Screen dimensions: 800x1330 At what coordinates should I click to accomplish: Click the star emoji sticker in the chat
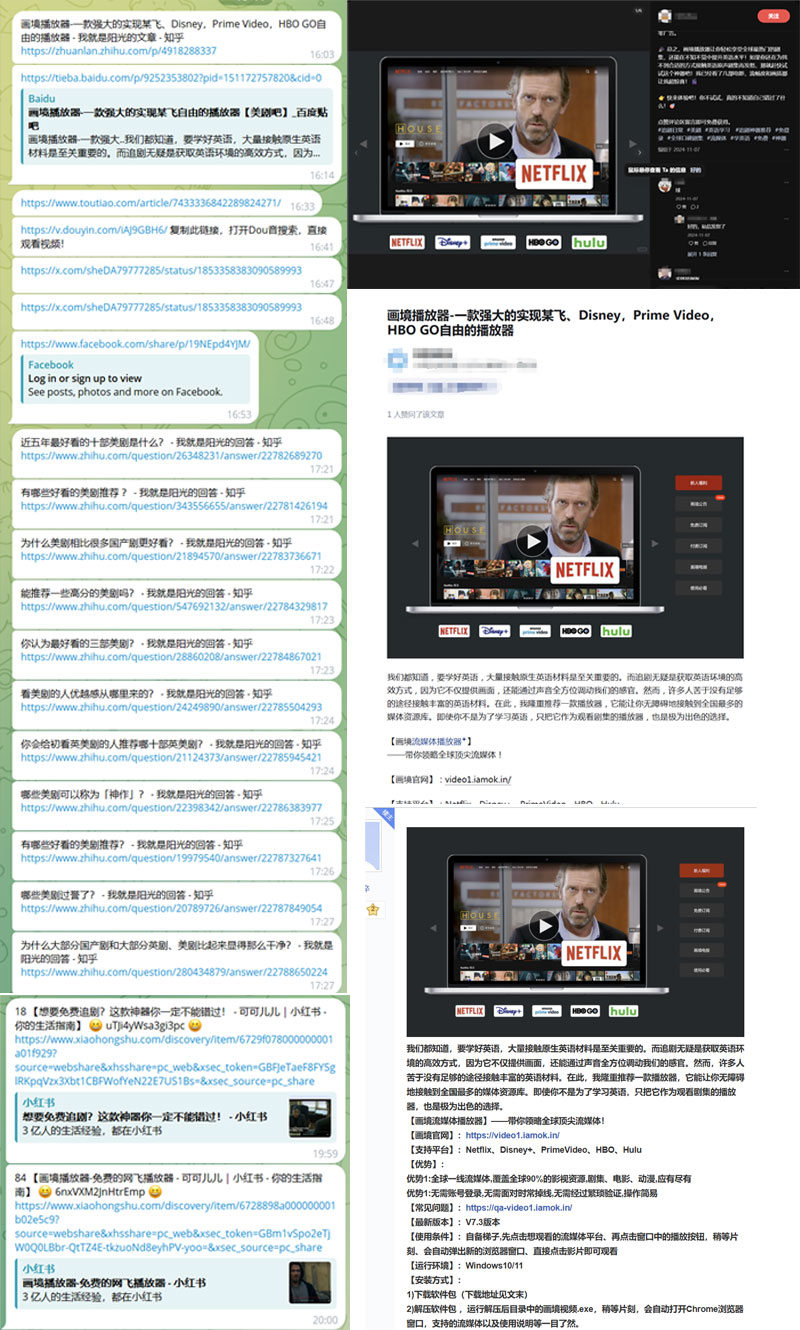tap(373, 910)
